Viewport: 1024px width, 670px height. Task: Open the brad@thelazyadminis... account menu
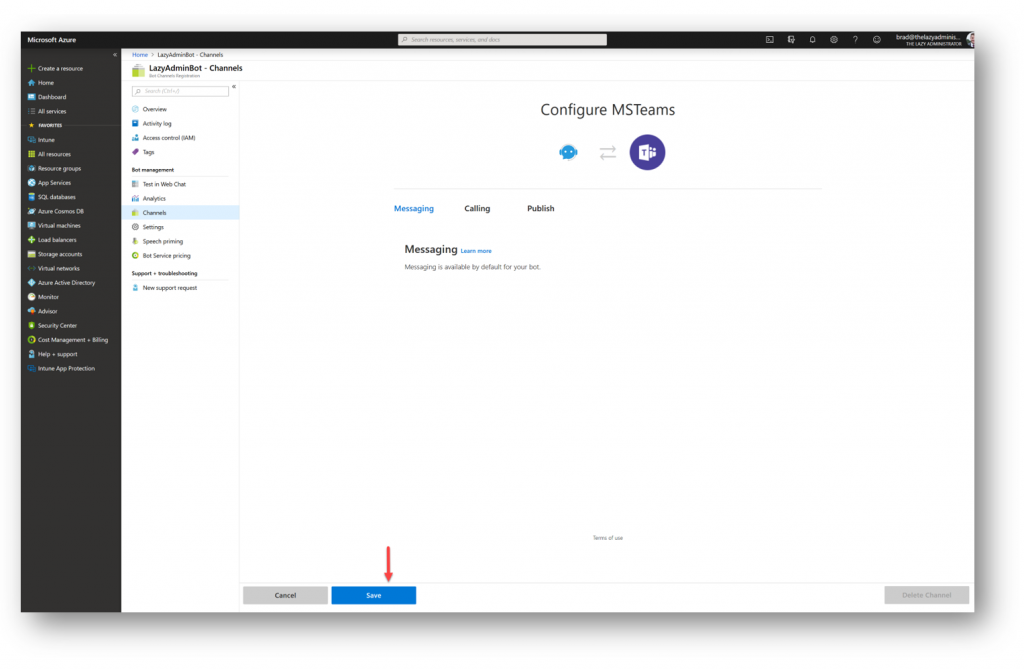(933, 40)
